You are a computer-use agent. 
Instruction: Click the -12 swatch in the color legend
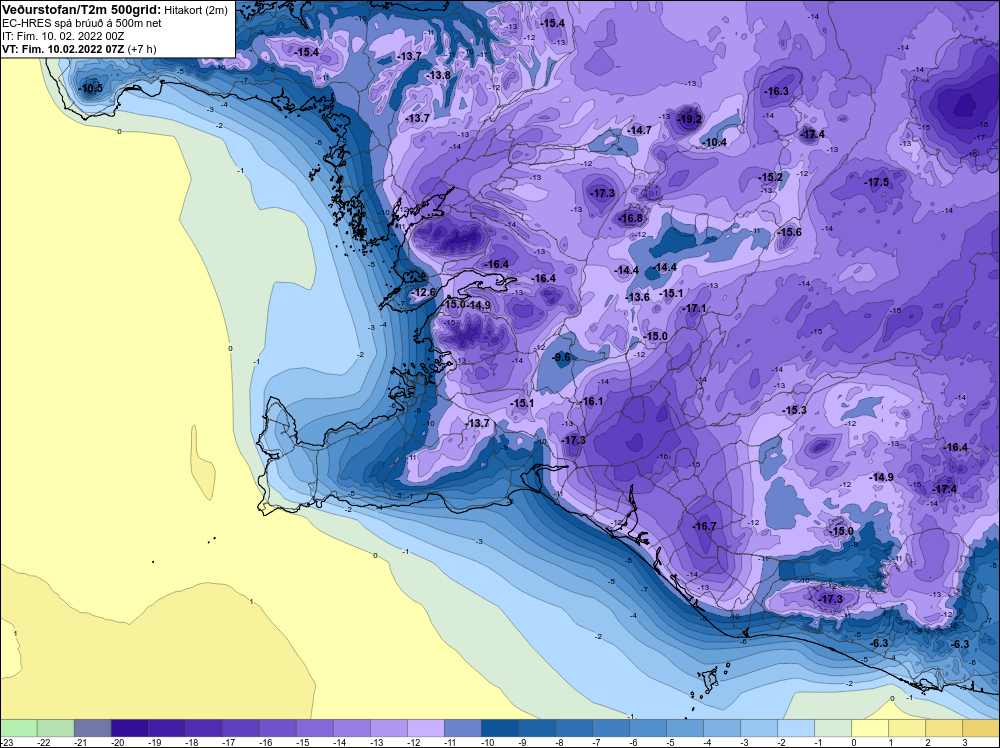point(425,728)
